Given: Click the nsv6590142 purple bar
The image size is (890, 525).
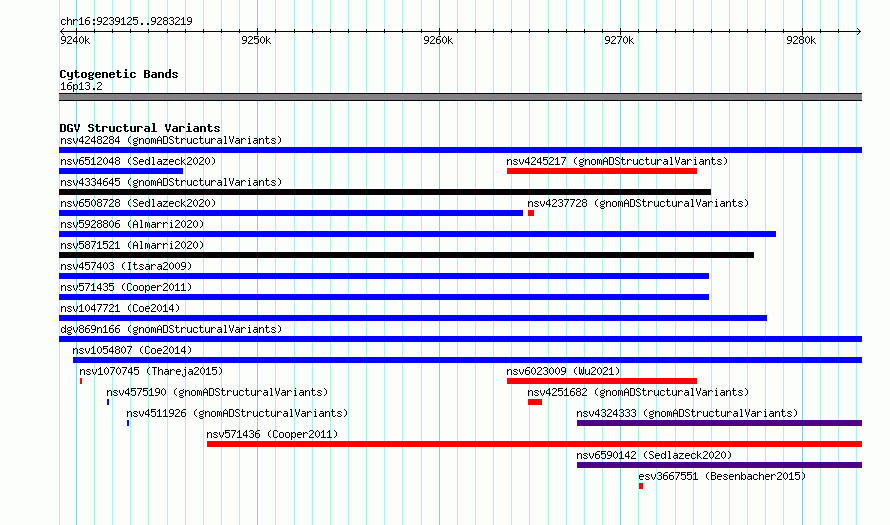Looking at the screenshot, I should click(x=719, y=465).
